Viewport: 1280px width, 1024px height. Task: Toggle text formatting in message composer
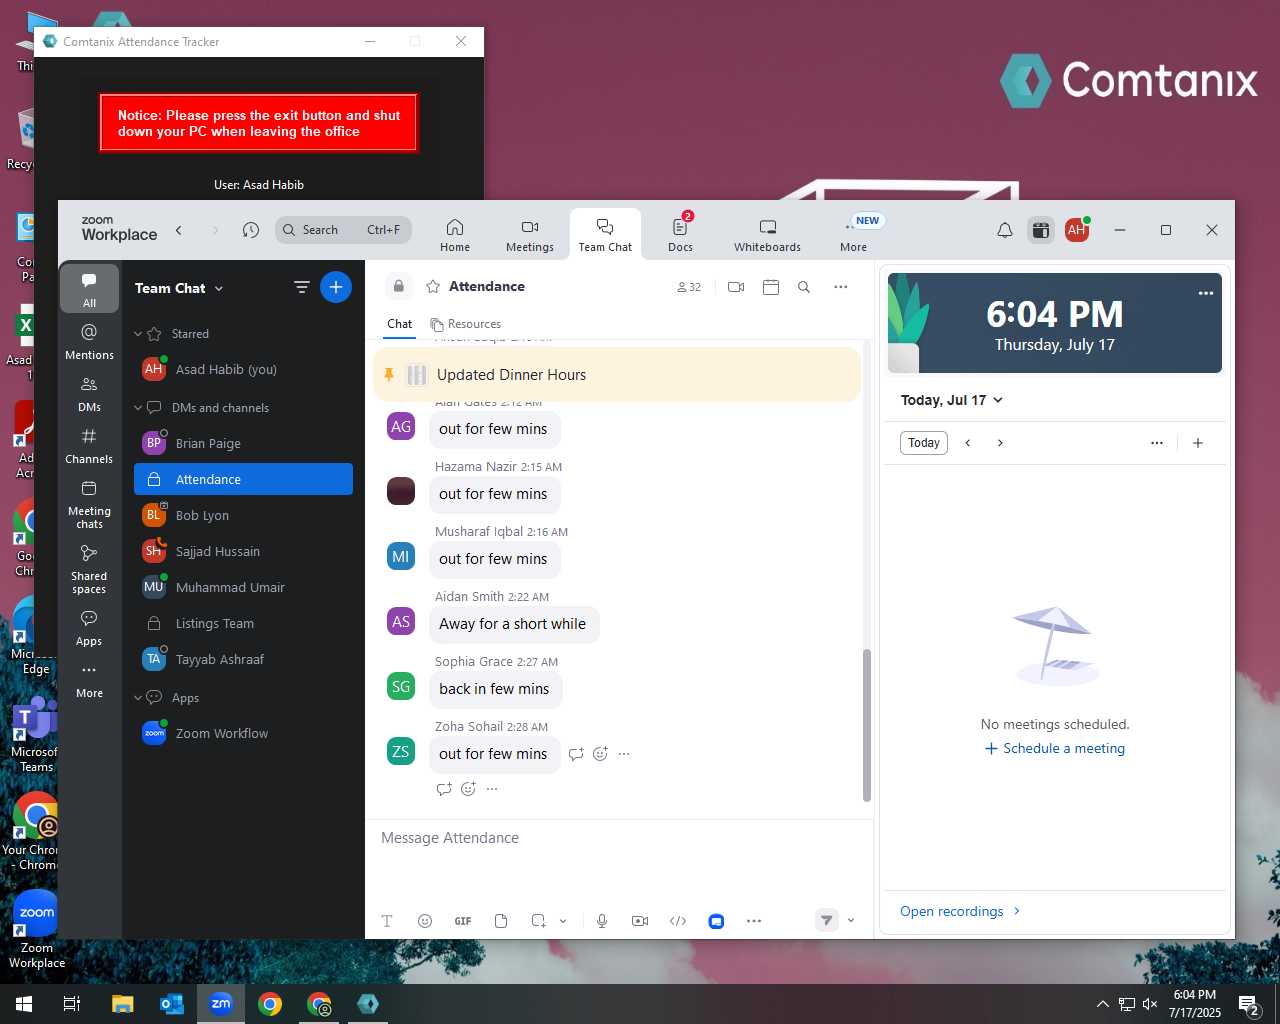coord(387,921)
